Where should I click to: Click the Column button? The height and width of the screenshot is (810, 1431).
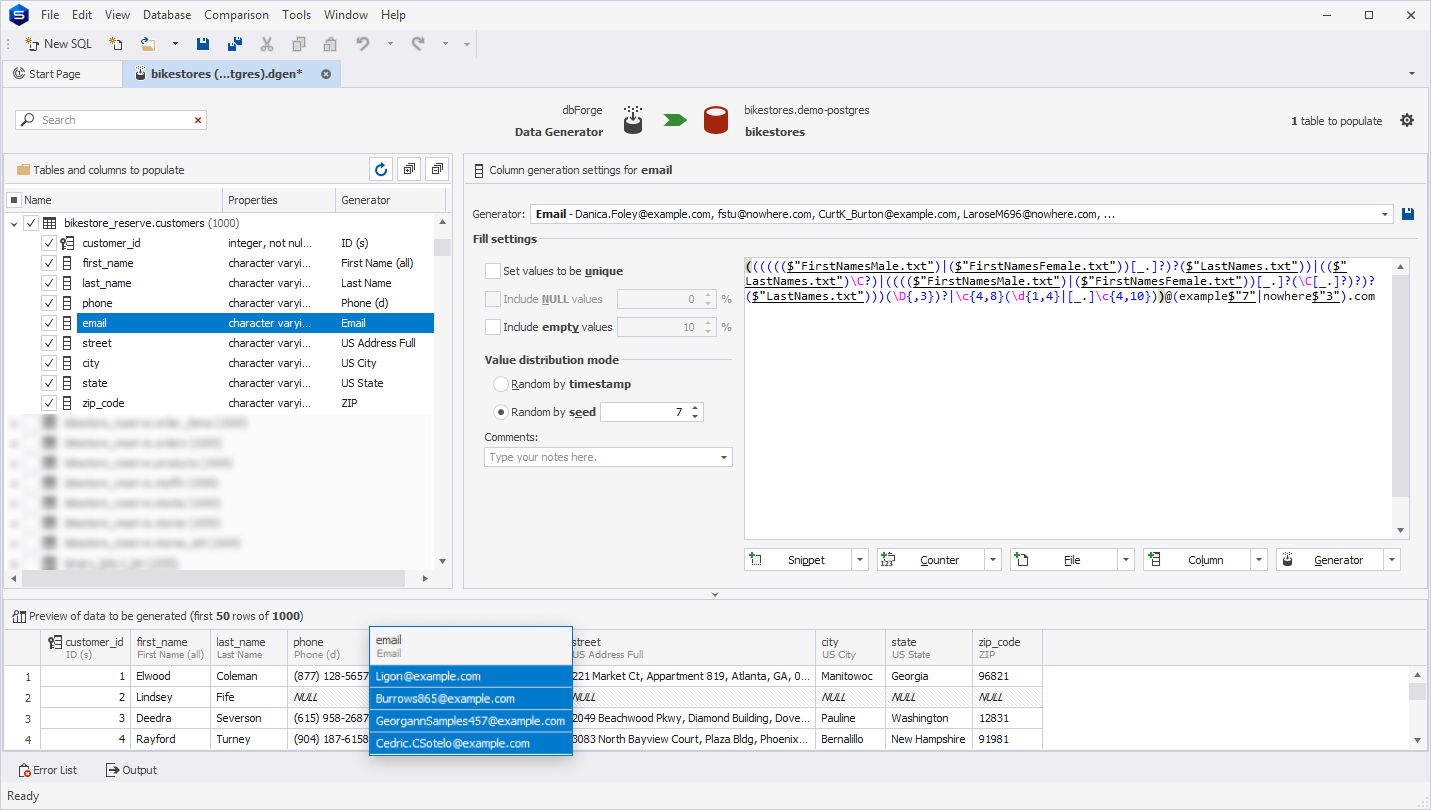[1197, 560]
